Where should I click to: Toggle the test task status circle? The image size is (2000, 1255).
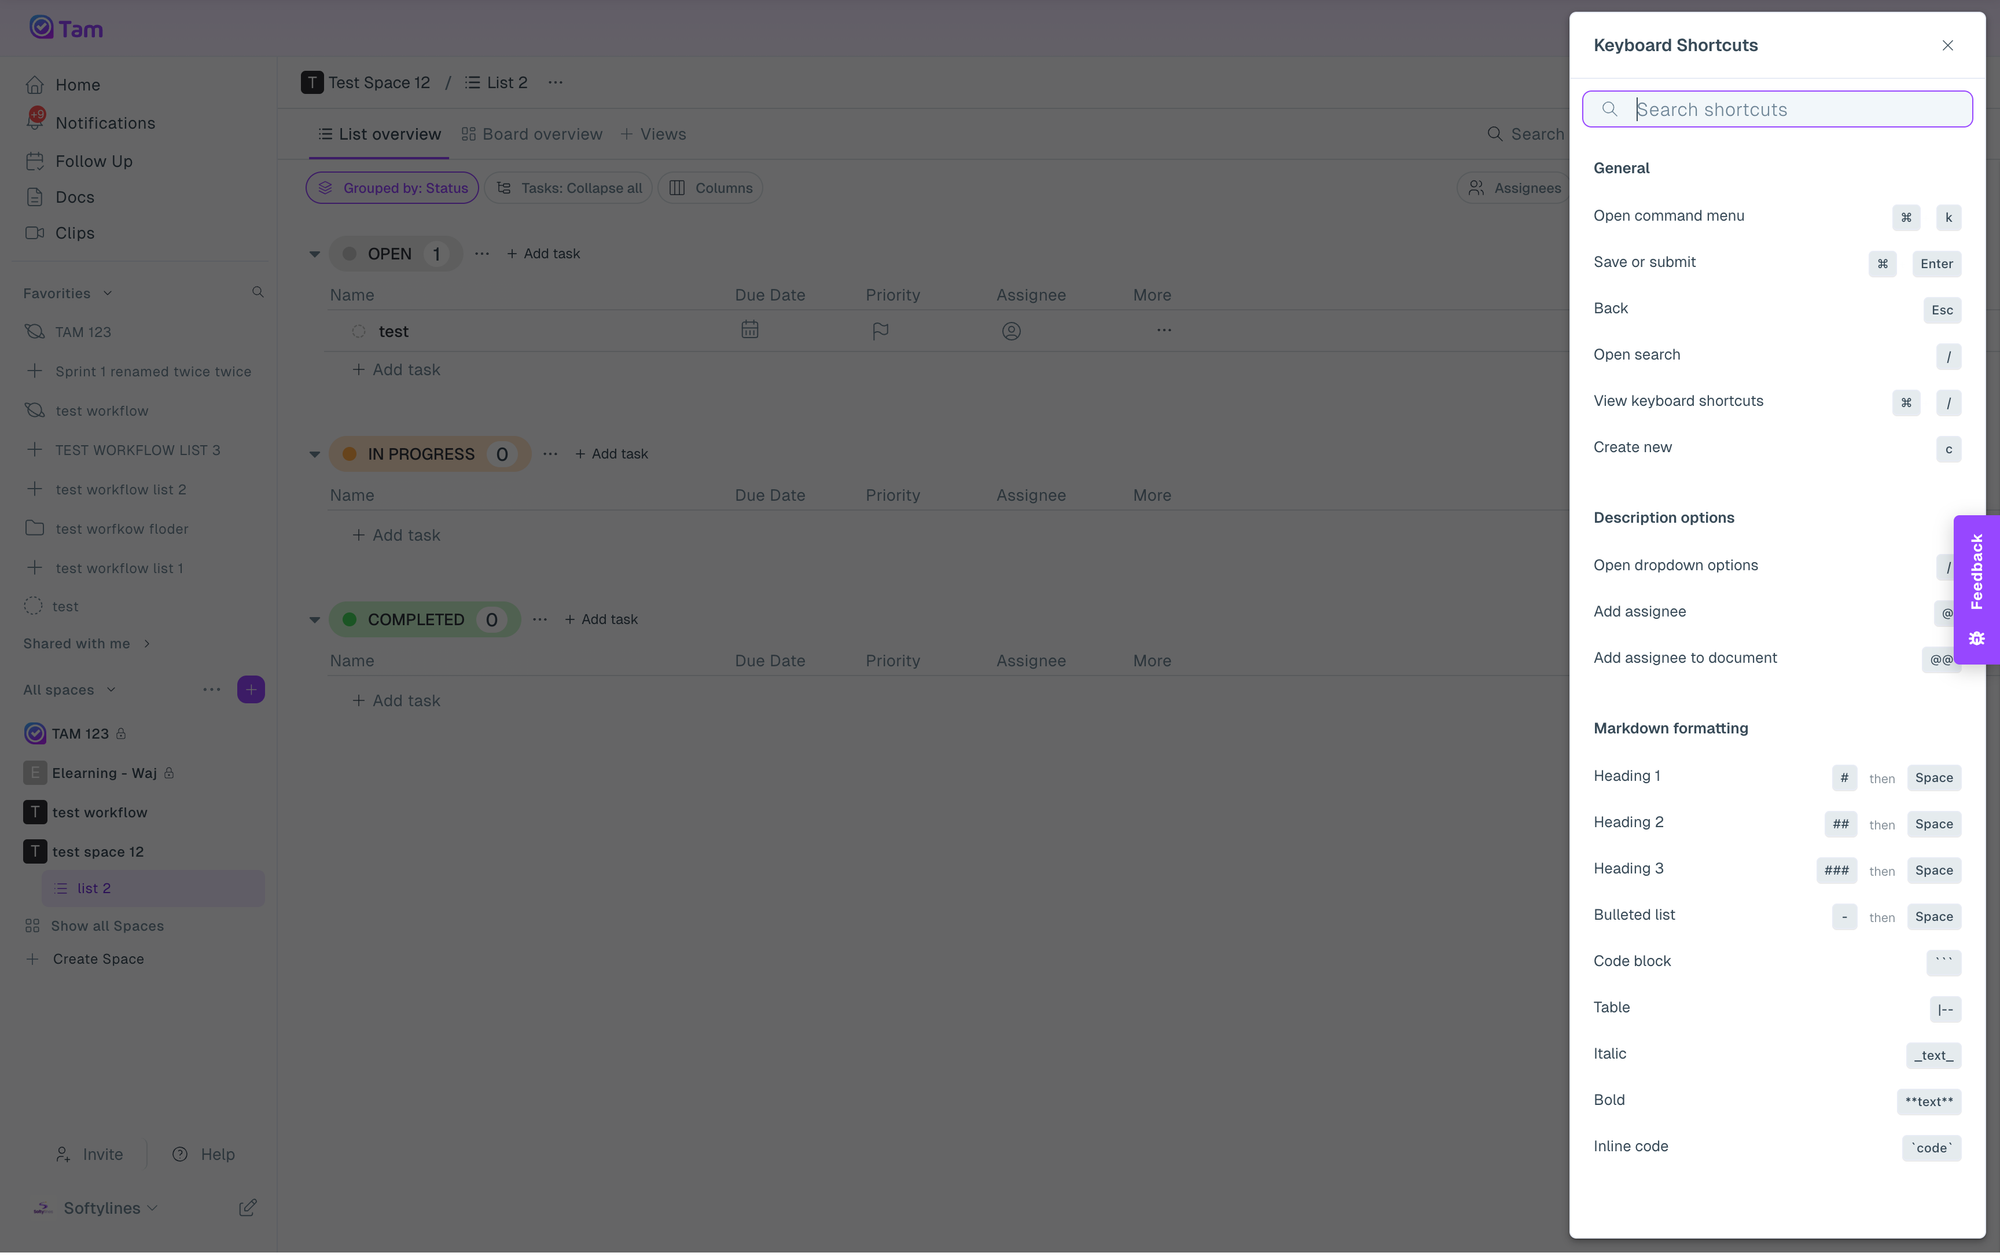[x=359, y=332]
